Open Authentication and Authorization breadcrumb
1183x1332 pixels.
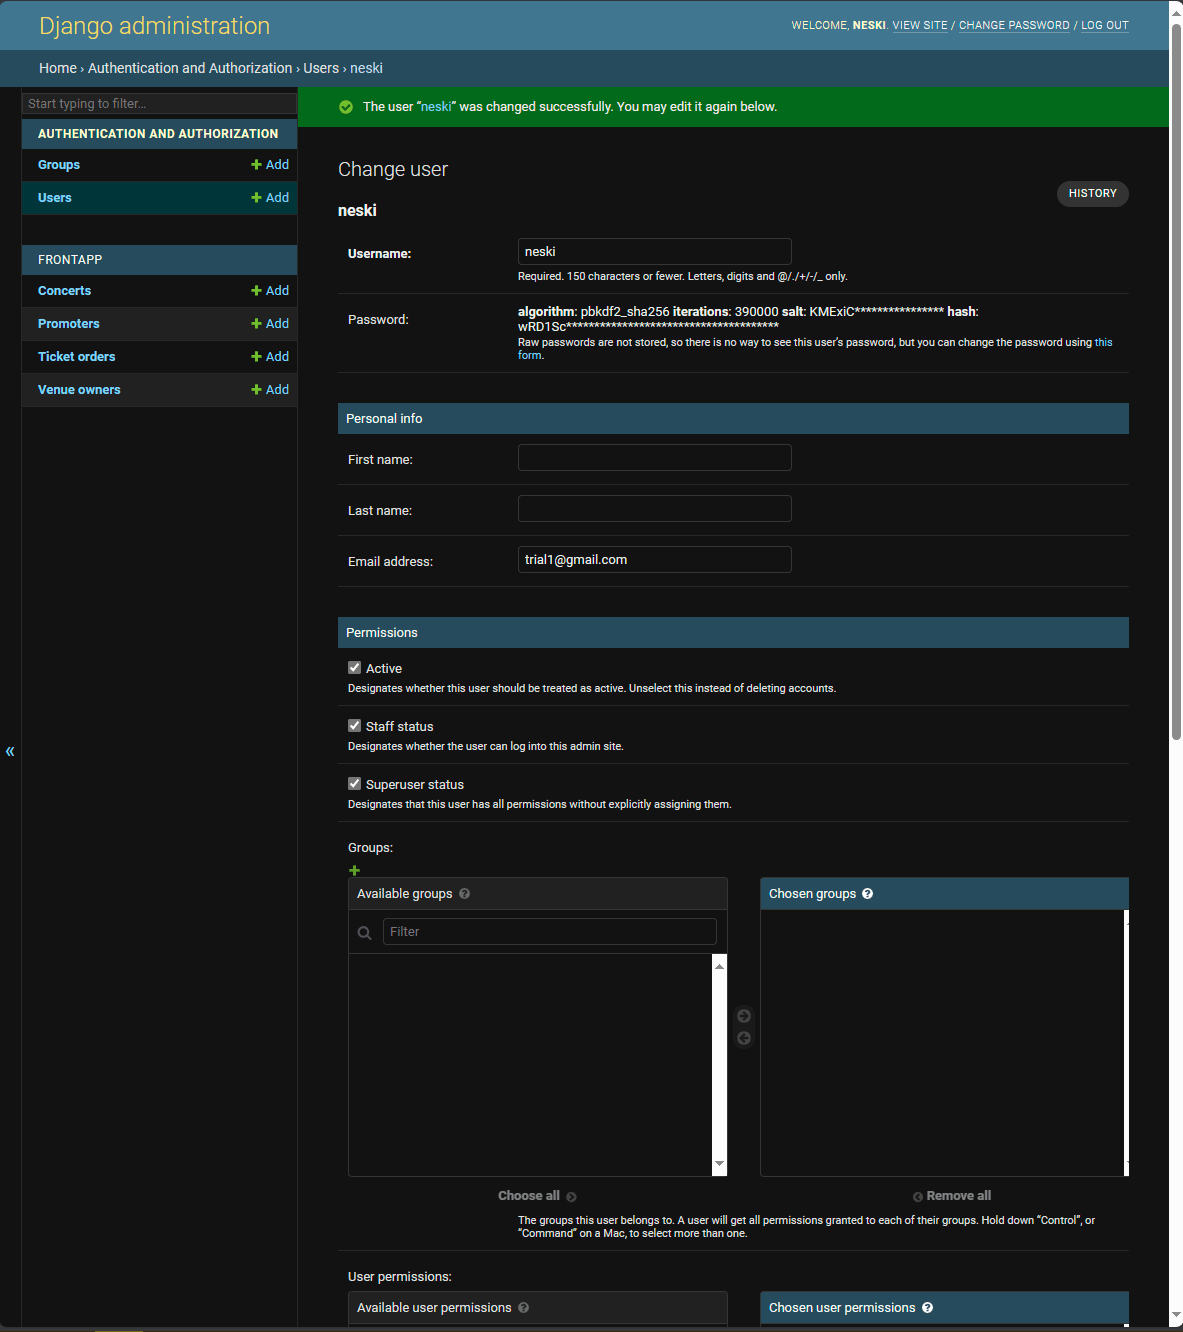click(189, 68)
